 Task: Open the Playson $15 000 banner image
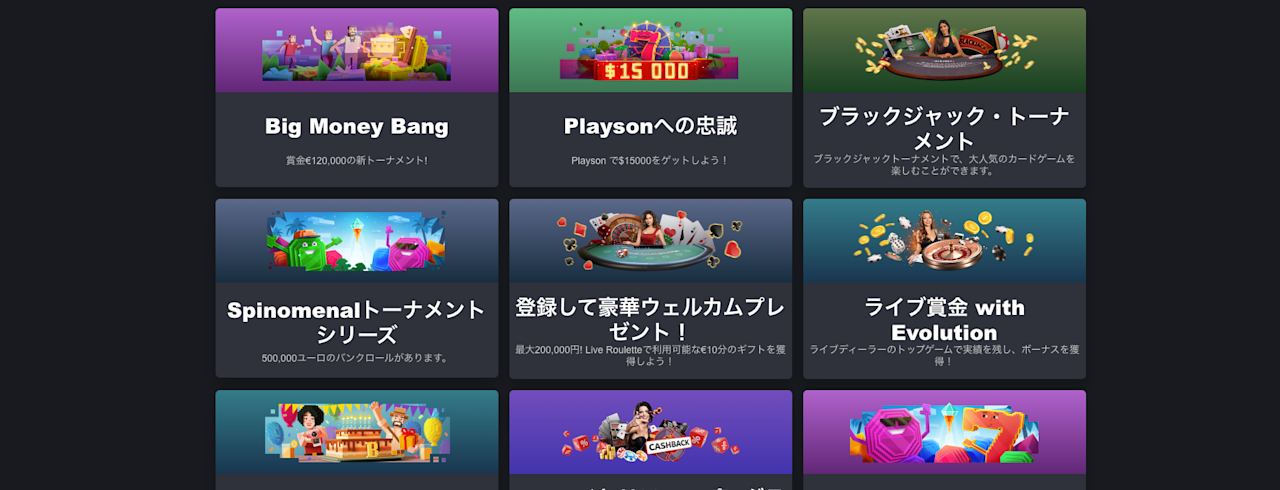(x=650, y=50)
